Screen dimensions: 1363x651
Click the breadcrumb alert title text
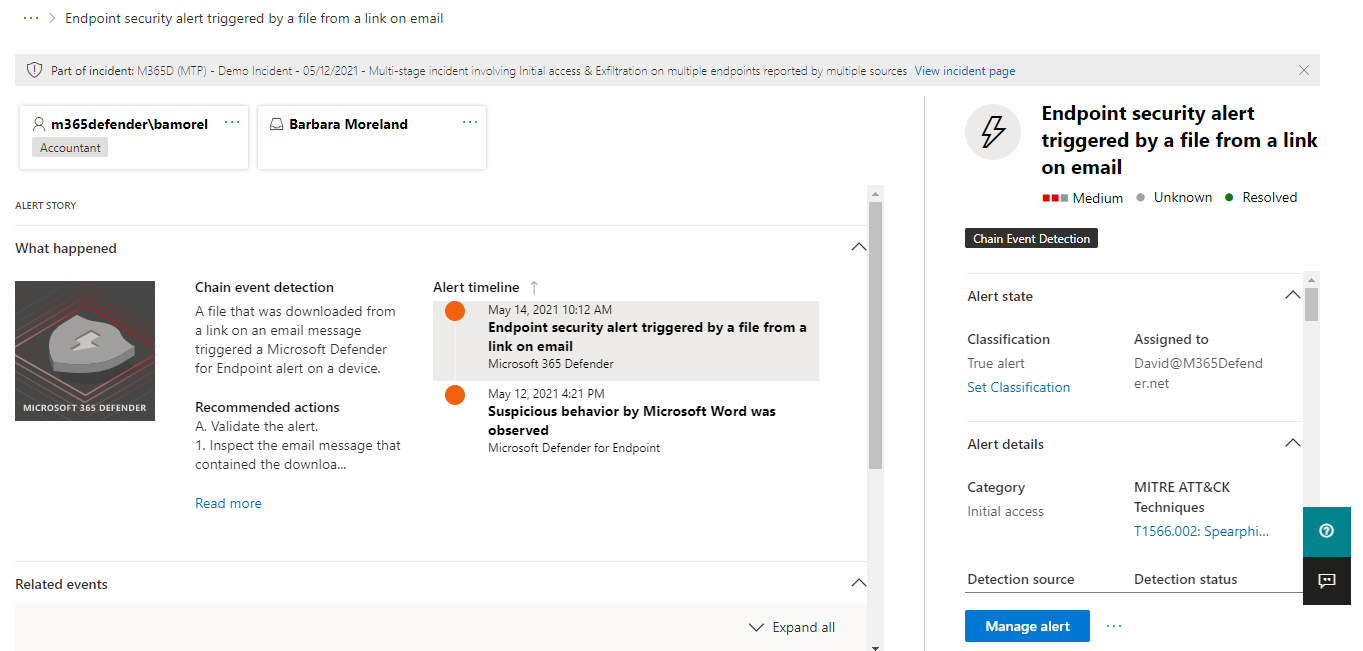coord(254,18)
